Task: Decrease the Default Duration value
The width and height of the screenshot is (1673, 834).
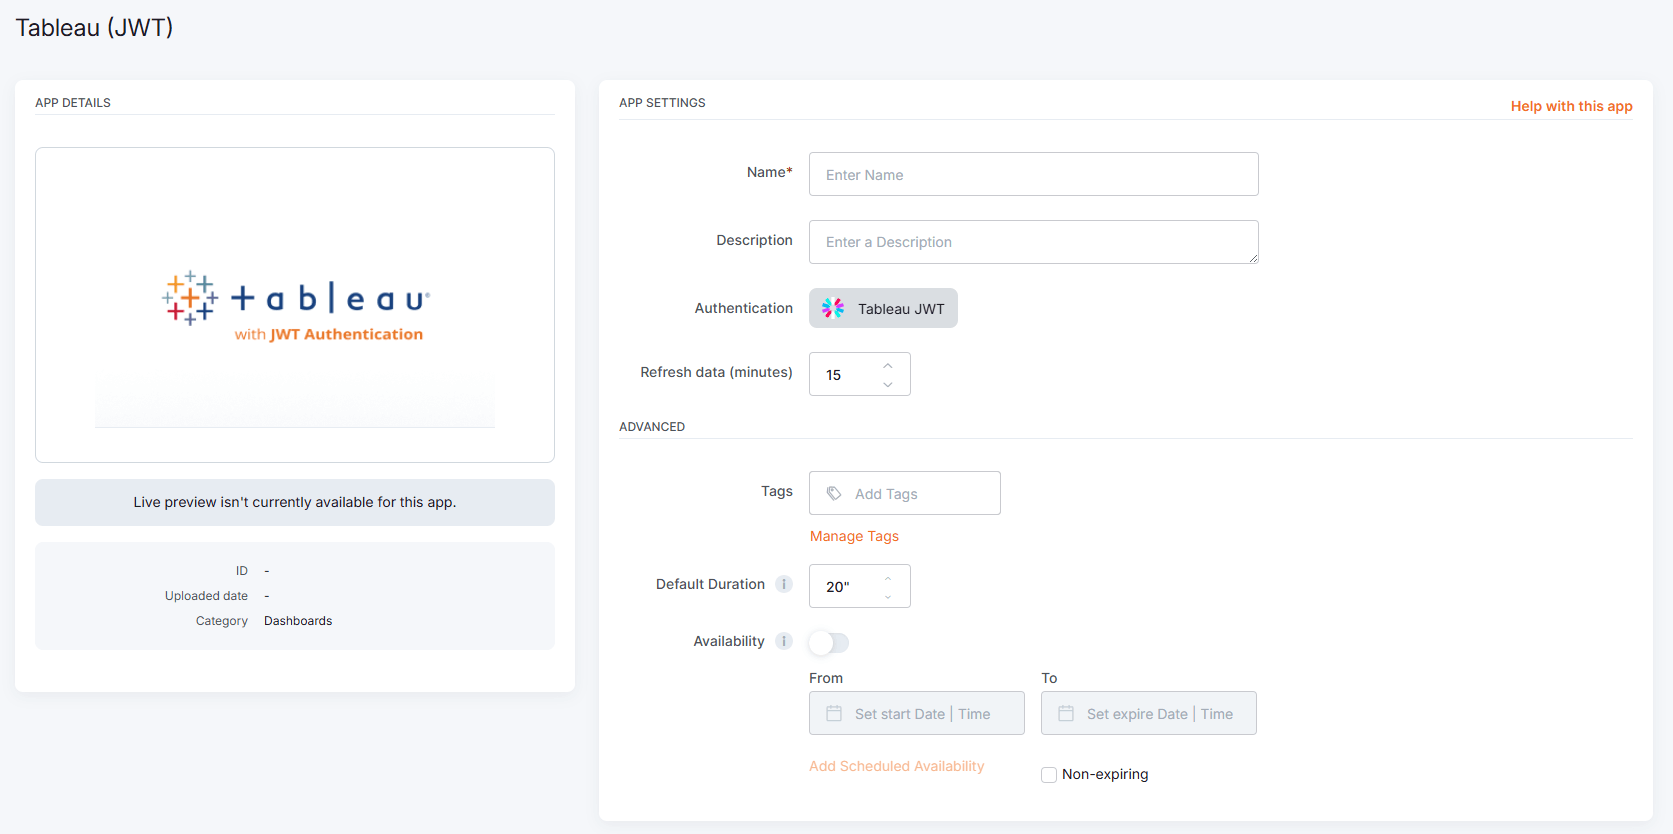Action: click(888, 596)
